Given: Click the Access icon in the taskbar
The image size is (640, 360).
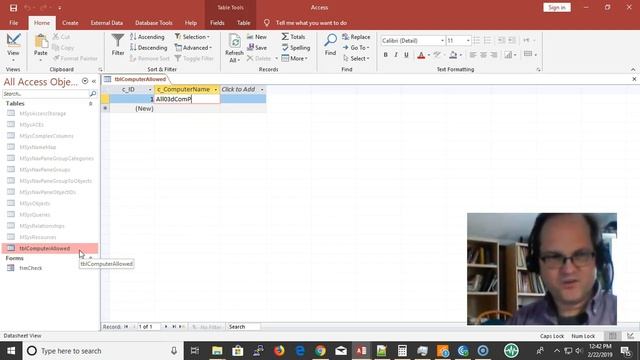Looking at the screenshot, I should [x=361, y=351].
